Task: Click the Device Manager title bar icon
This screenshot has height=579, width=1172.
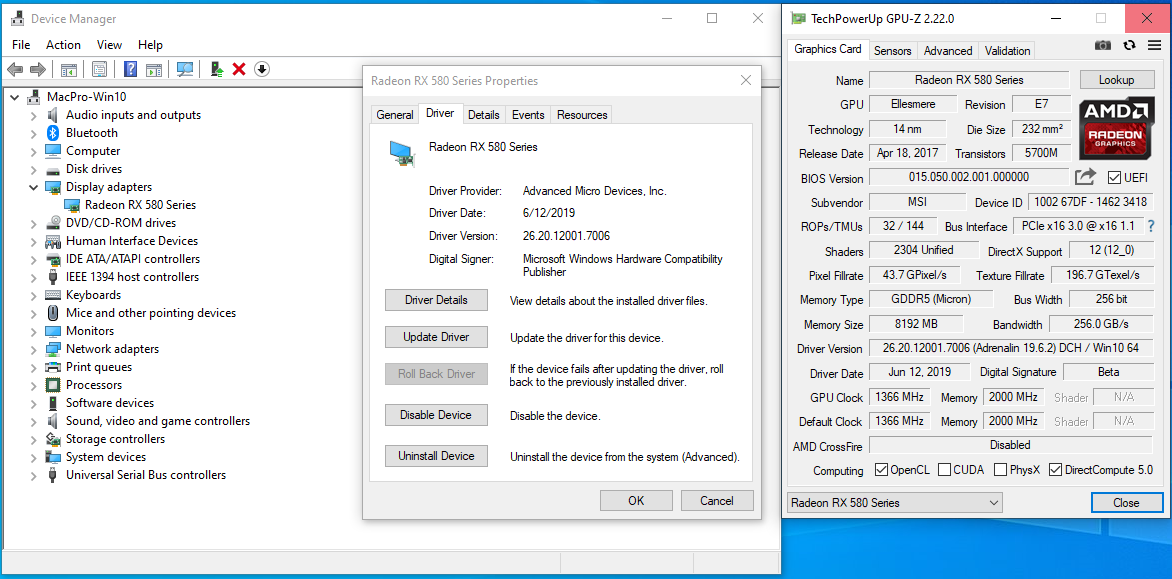Action: (x=17, y=18)
